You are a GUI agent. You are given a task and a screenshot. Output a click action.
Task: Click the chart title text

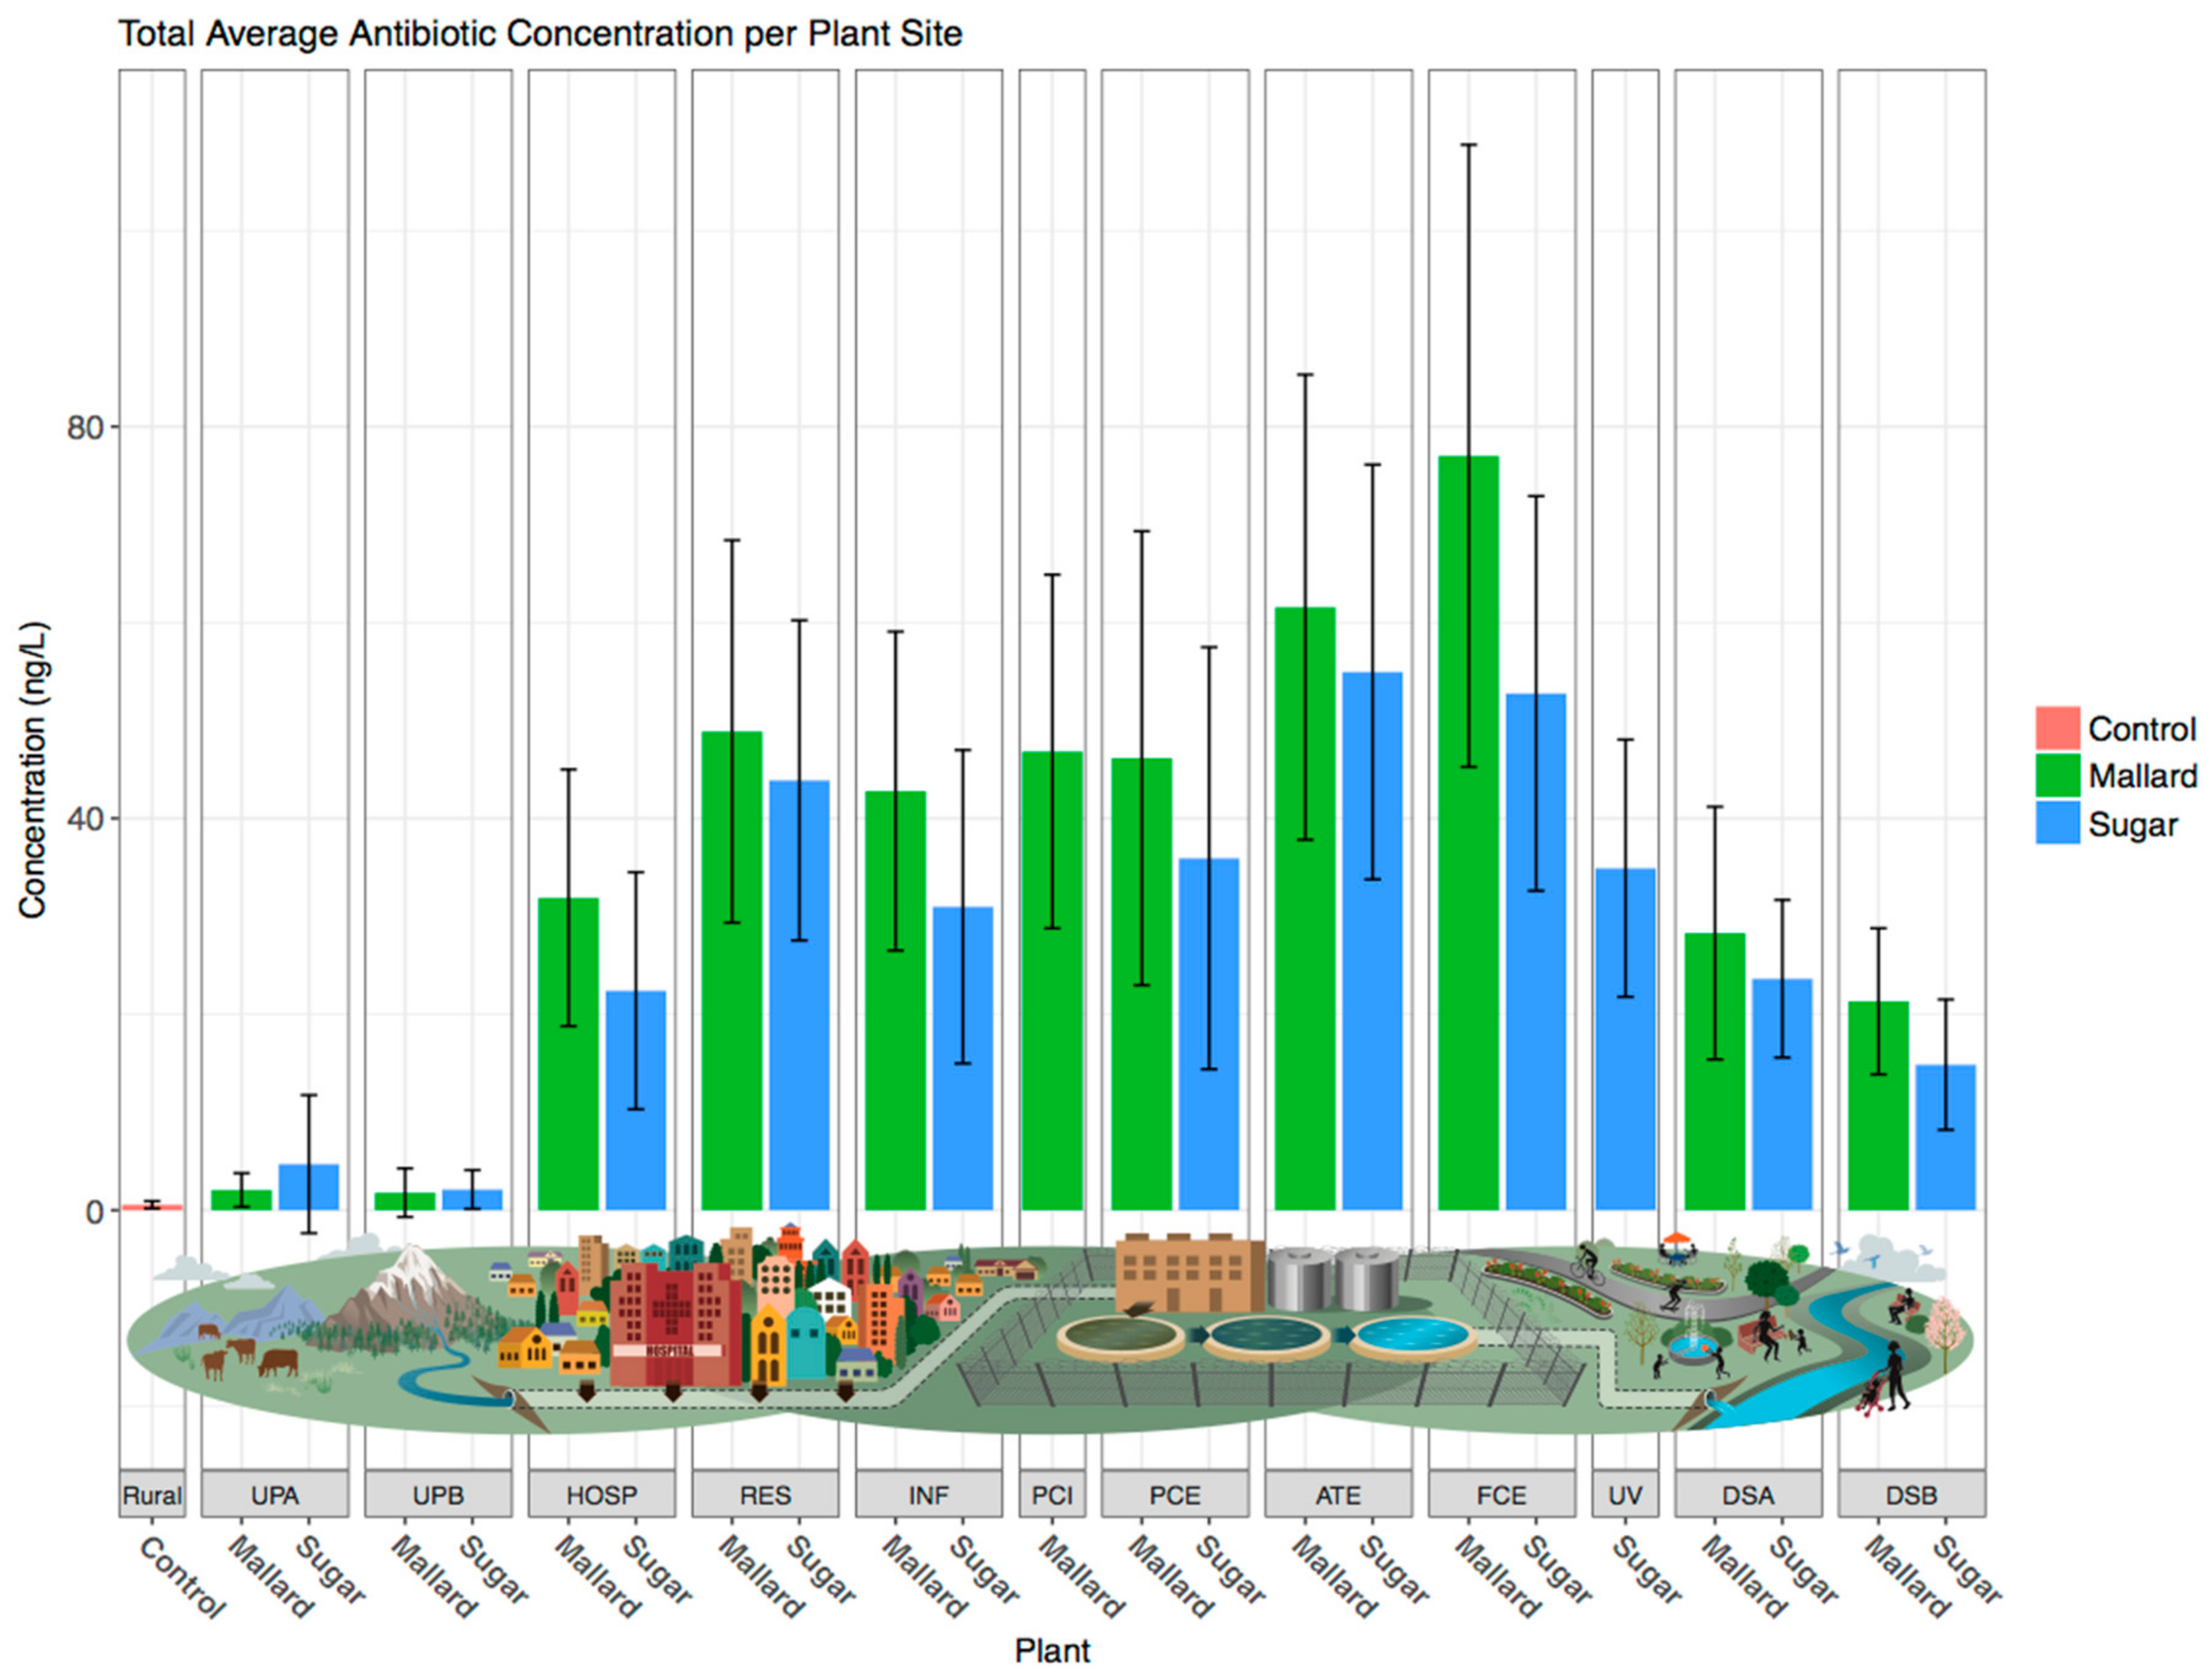pos(540,34)
